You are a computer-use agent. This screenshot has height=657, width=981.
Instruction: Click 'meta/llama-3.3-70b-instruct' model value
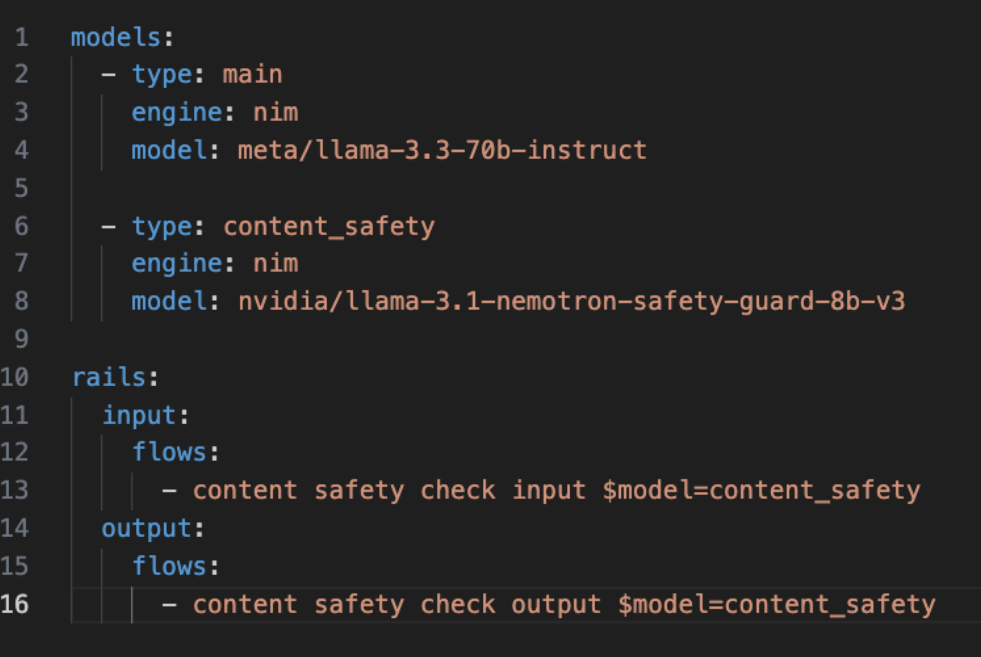pos(442,150)
